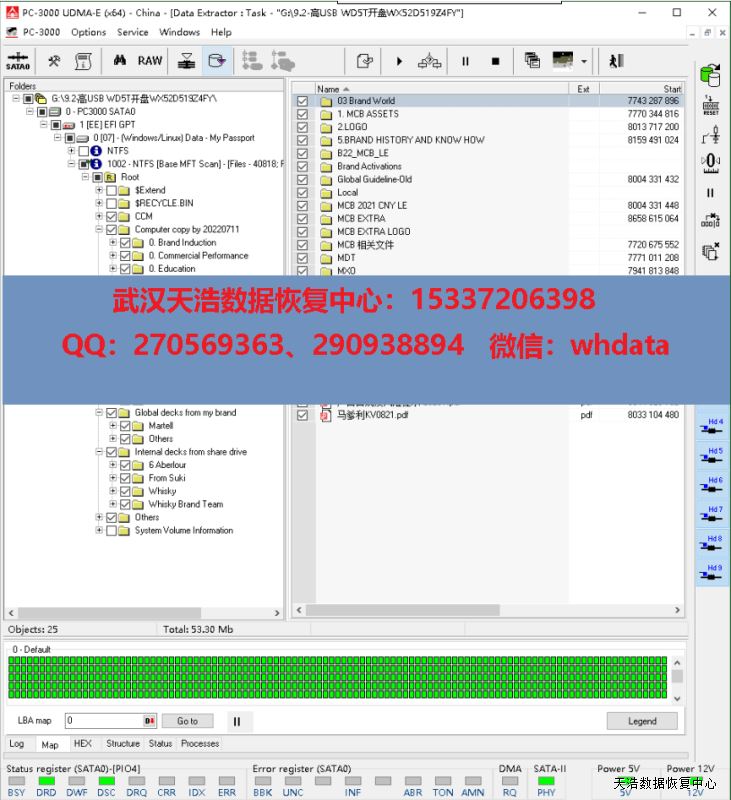Open the Service menu
Screen dimensions: 731x800
click(x=132, y=32)
